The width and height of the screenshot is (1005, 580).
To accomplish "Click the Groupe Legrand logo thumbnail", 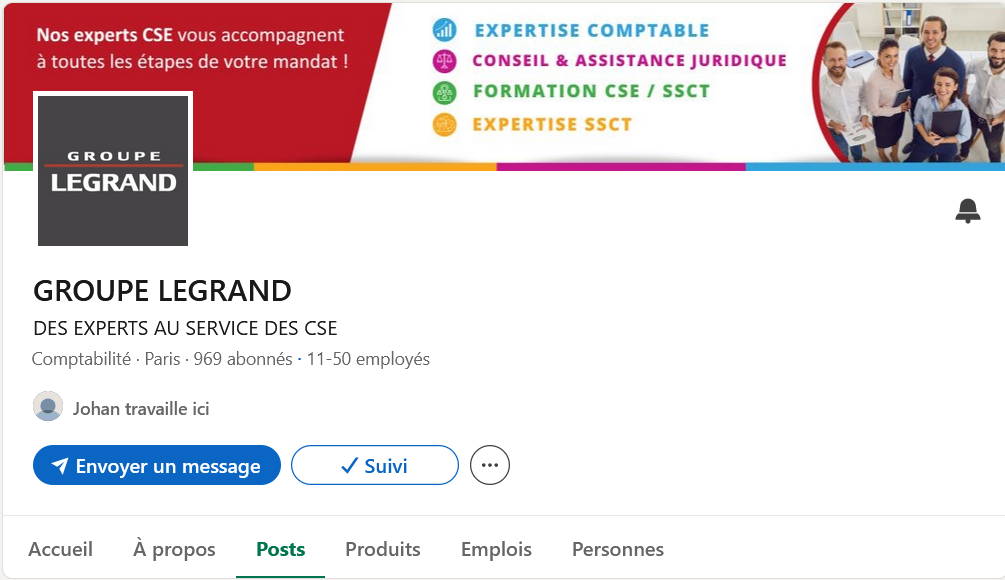I will [113, 170].
